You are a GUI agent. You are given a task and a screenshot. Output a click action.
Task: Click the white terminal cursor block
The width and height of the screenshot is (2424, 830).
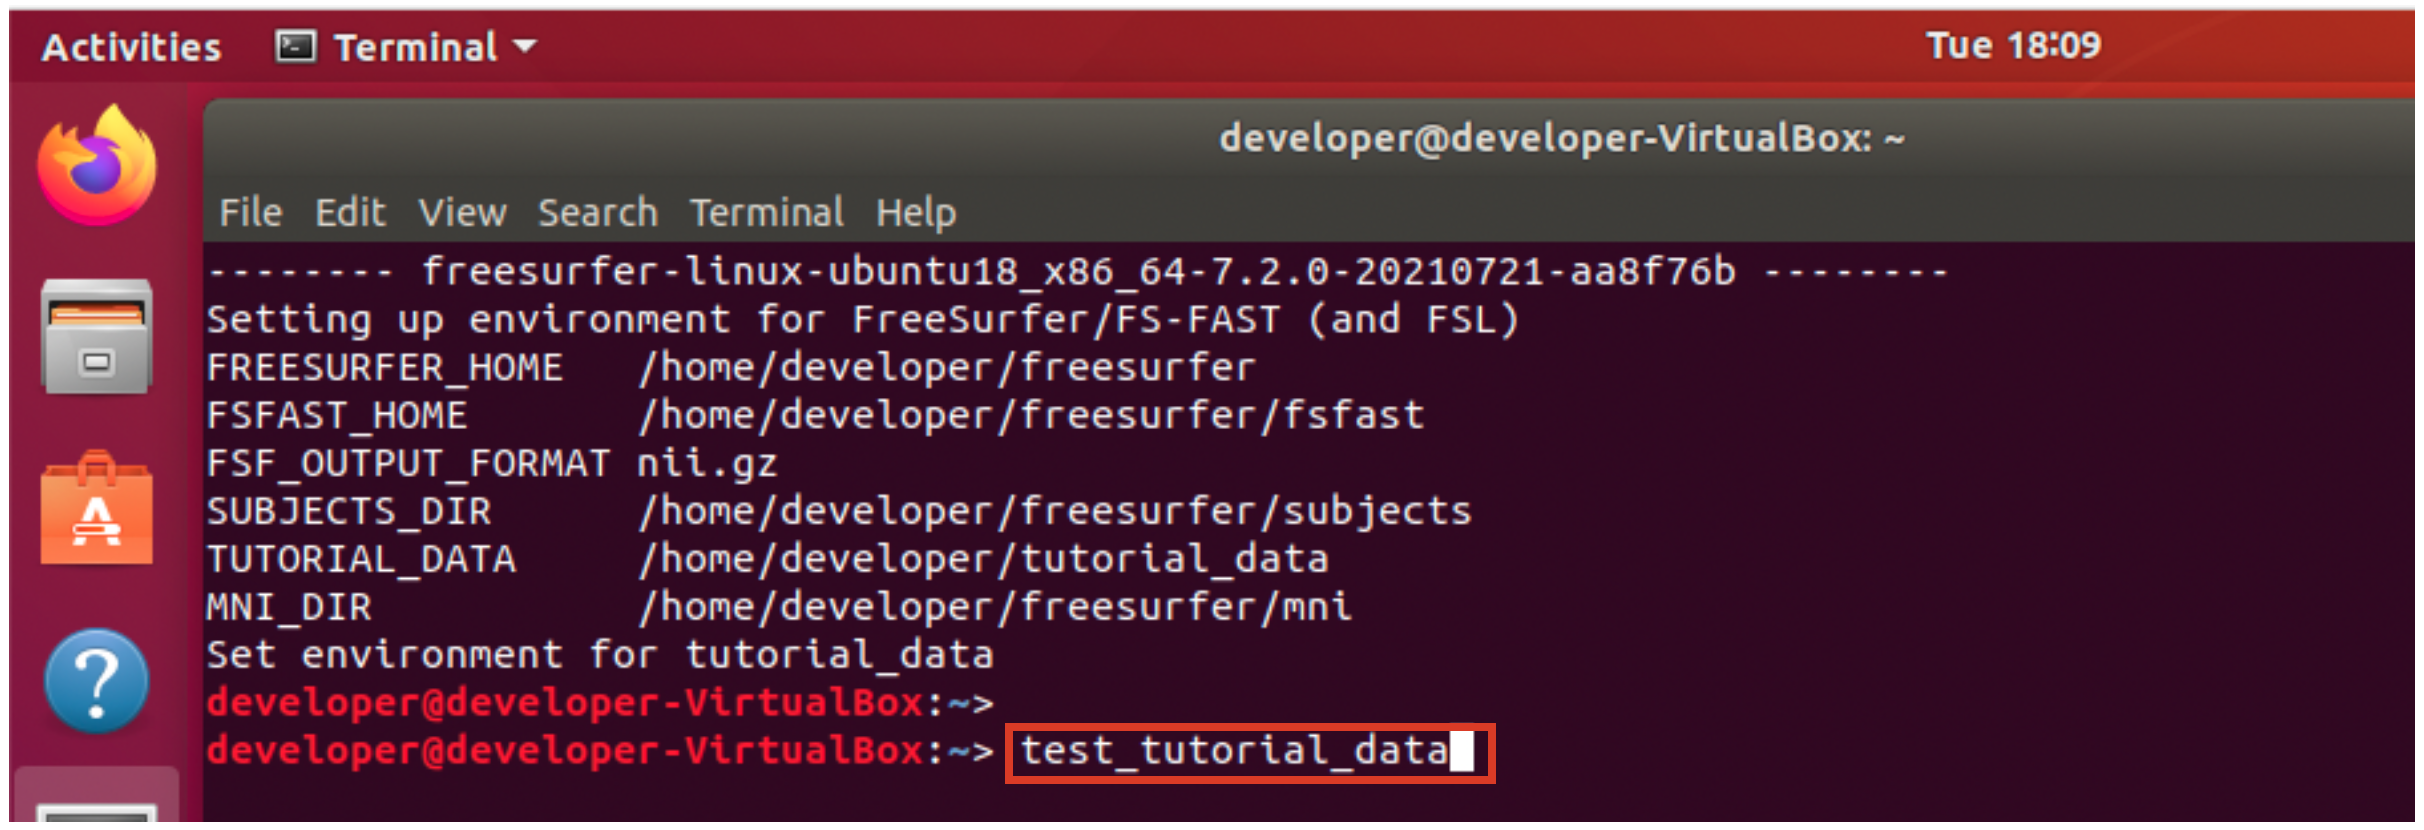coord(1461,752)
